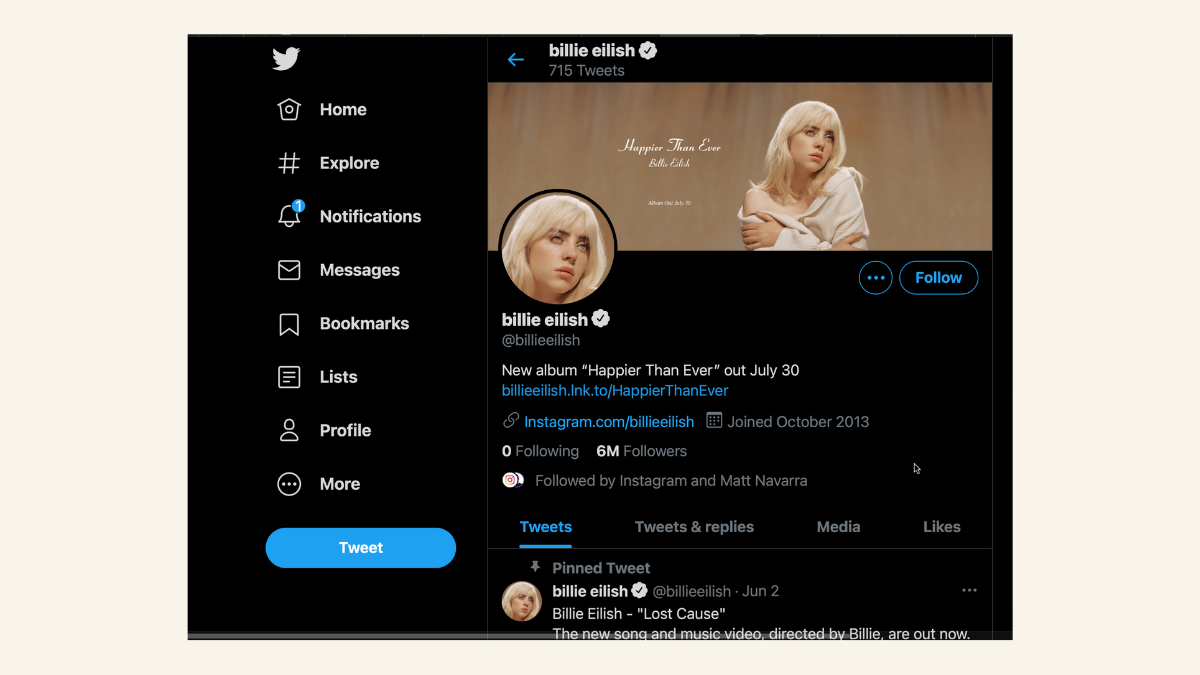Screen dimensions: 1200x675
Task: Click the Twitter bird logo
Action: (x=286, y=59)
